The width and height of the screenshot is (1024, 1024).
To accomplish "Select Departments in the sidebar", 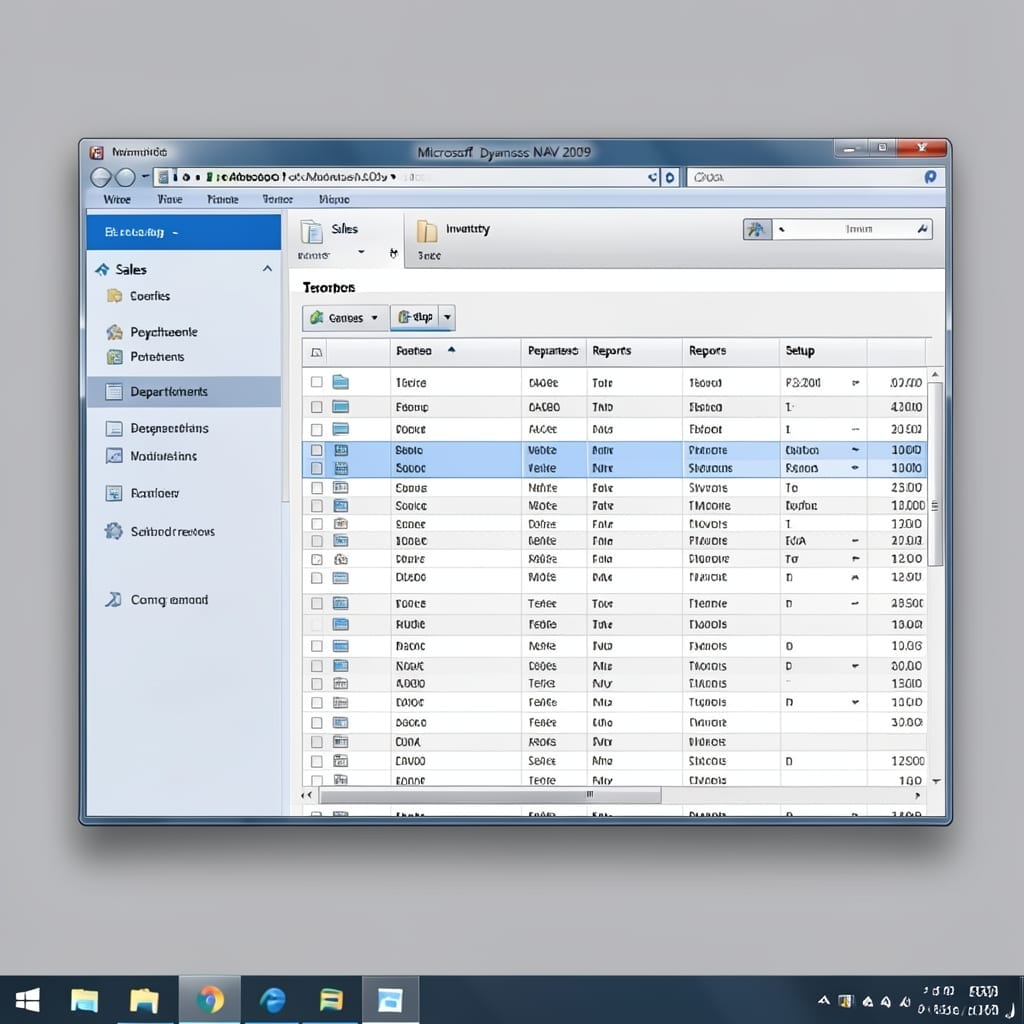I will coord(184,391).
